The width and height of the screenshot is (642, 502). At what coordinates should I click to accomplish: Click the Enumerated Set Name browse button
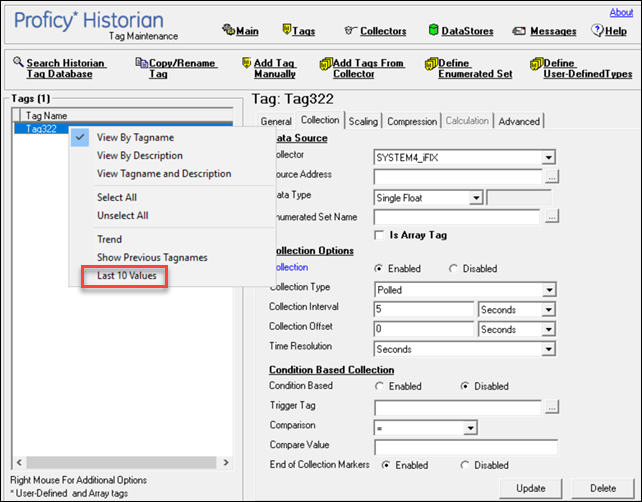[552, 216]
